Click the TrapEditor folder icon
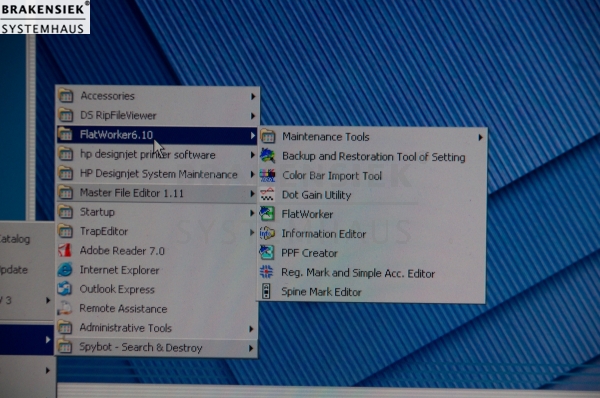This screenshot has height=398, width=600. [x=66, y=231]
